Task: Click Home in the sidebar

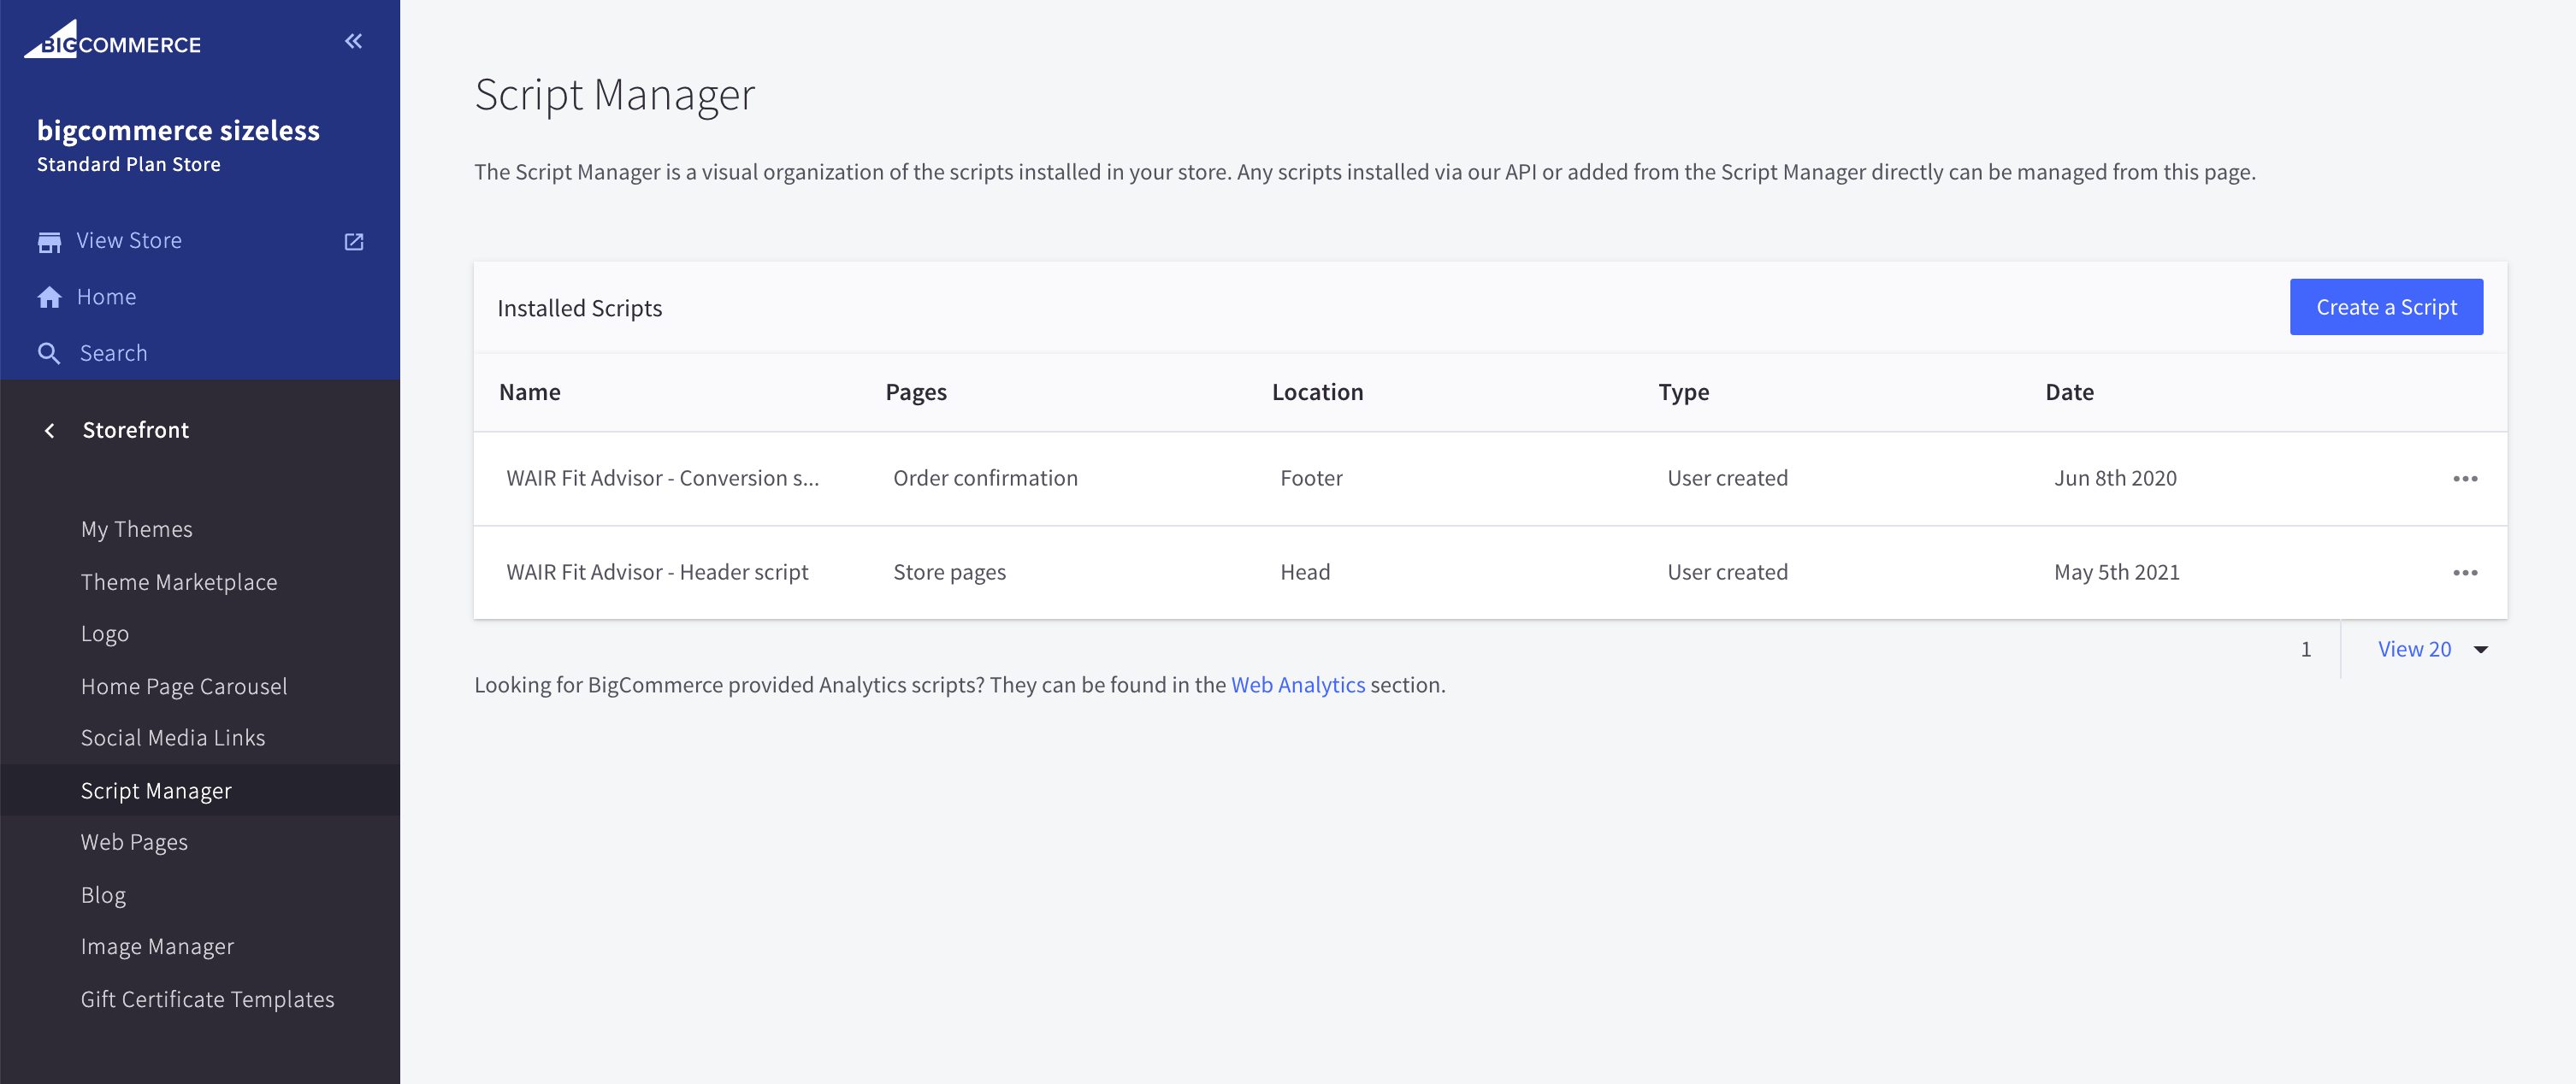Action: [106, 297]
